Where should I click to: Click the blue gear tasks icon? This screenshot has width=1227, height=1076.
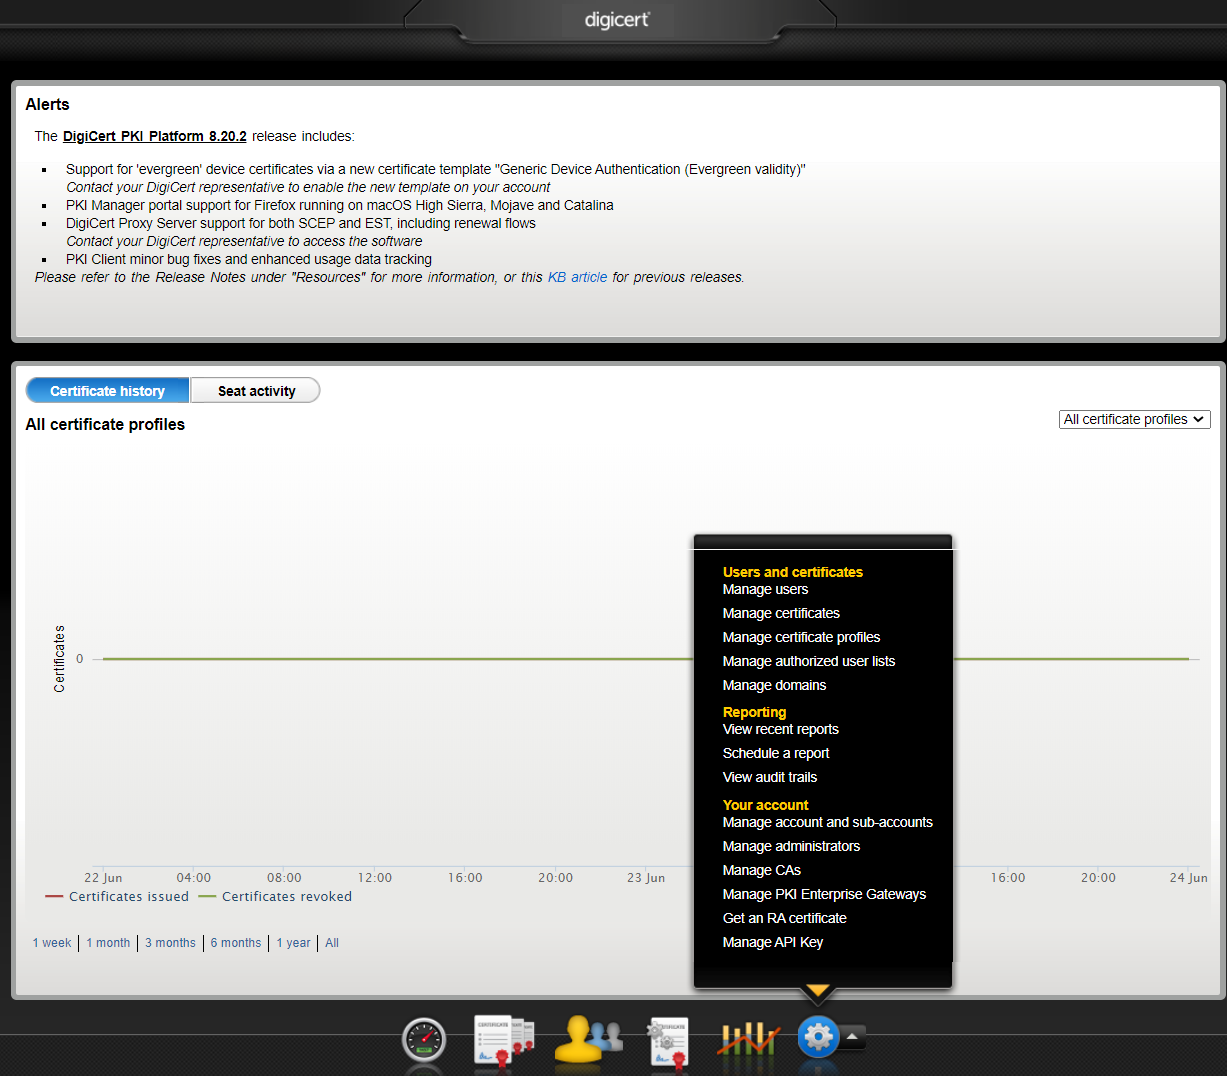click(x=818, y=1037)
